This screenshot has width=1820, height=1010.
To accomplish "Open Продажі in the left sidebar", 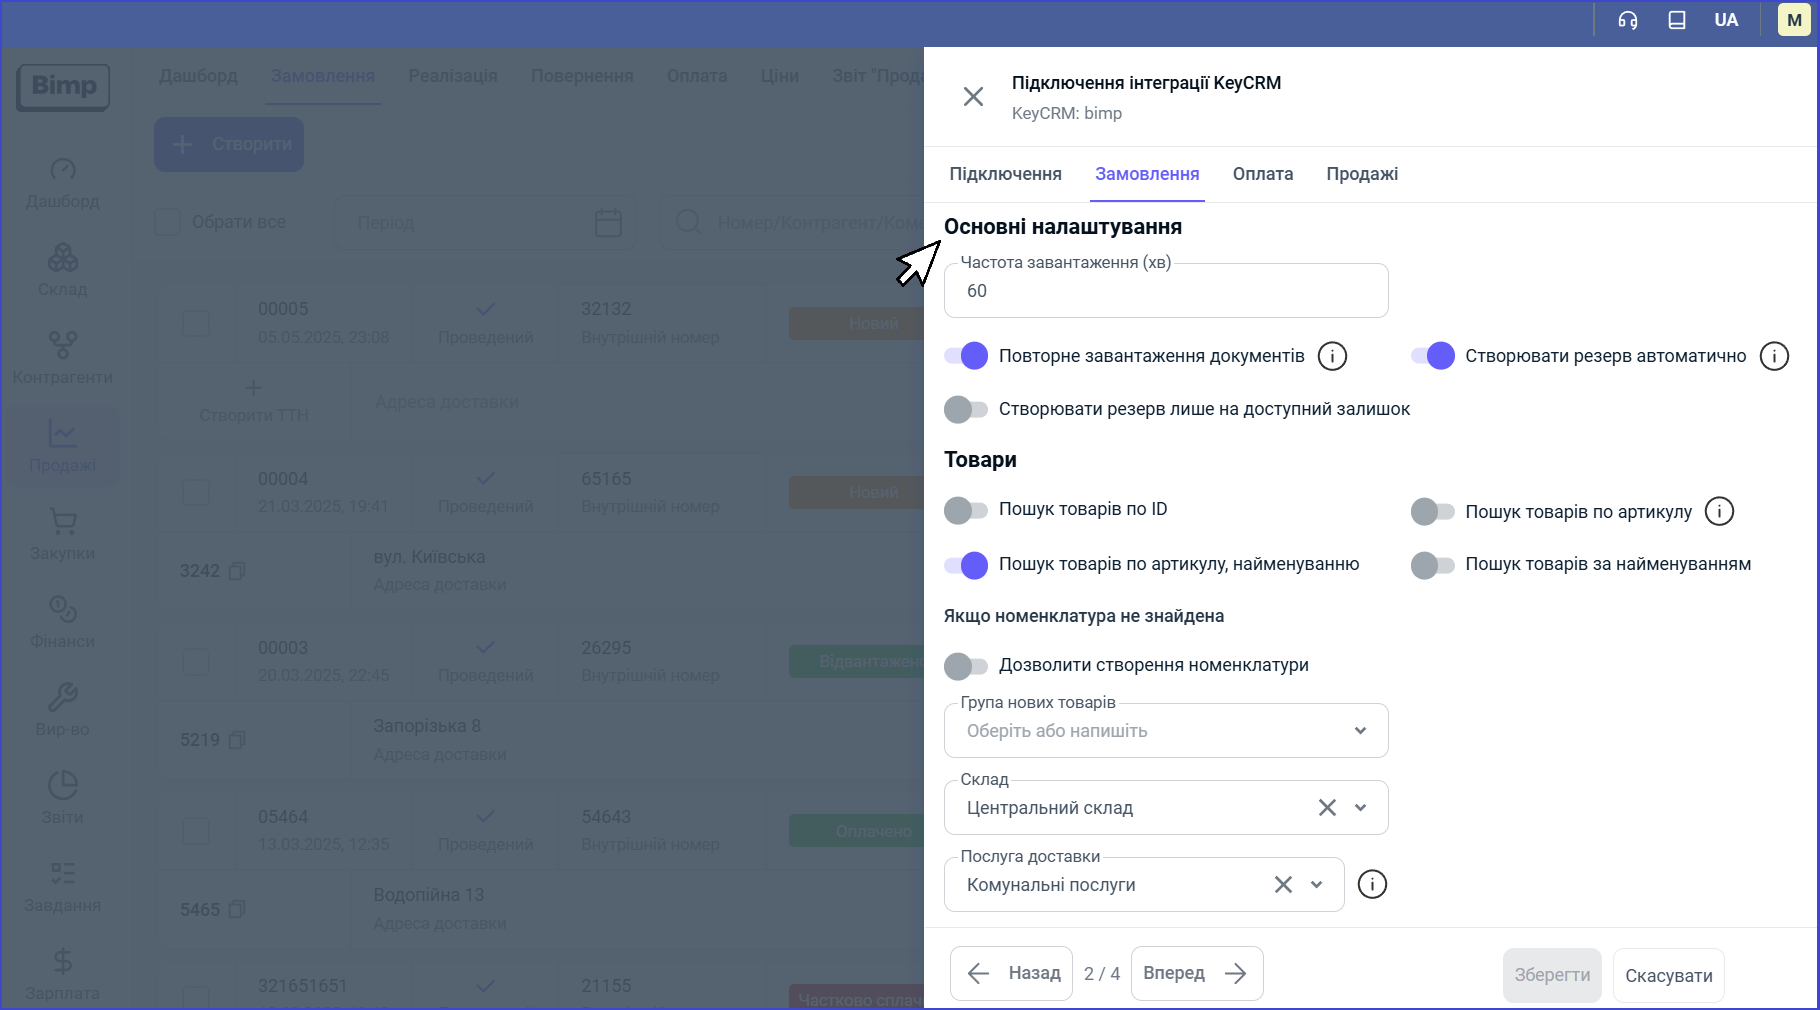I will [63, 447].
